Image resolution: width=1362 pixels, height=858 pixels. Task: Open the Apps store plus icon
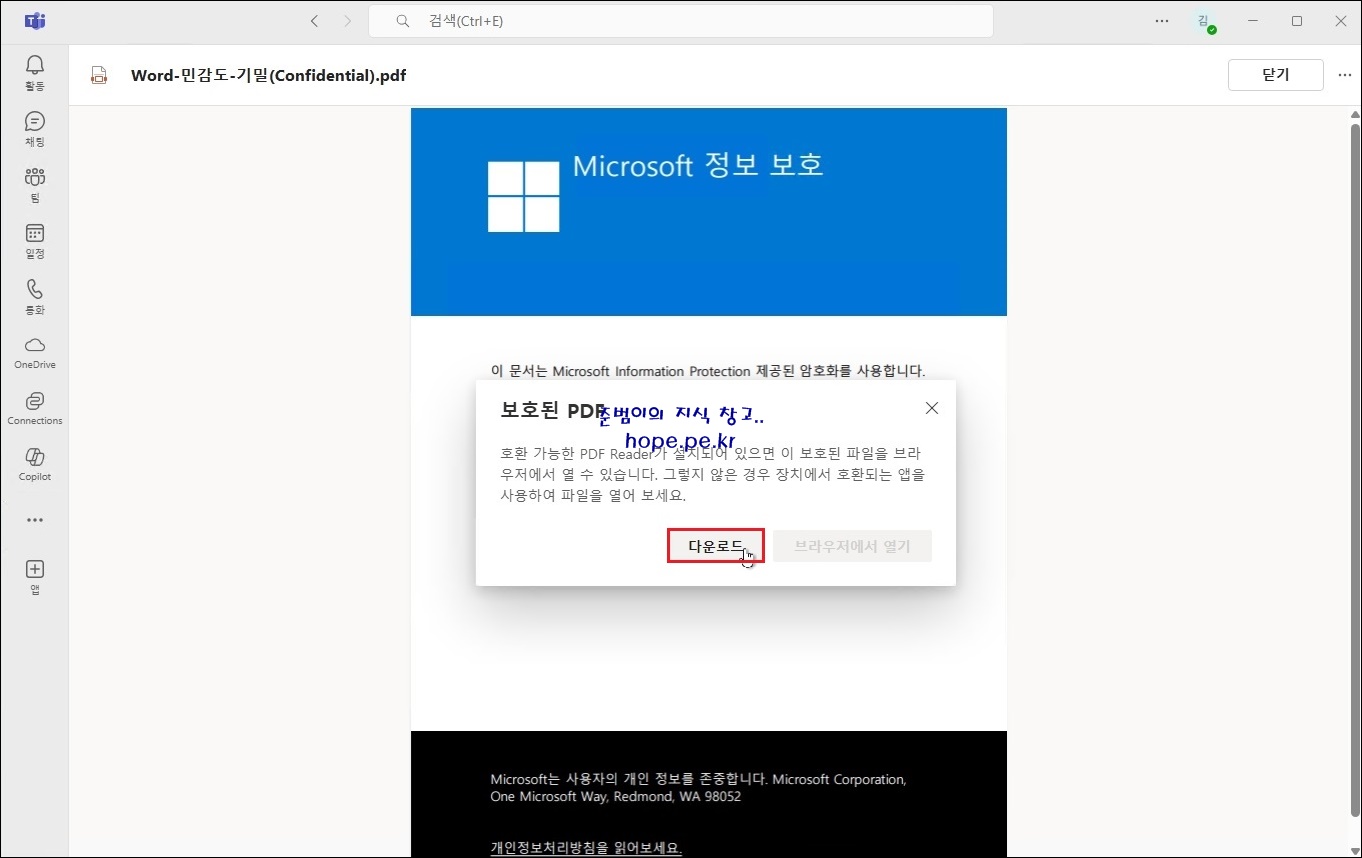(35, 577)
